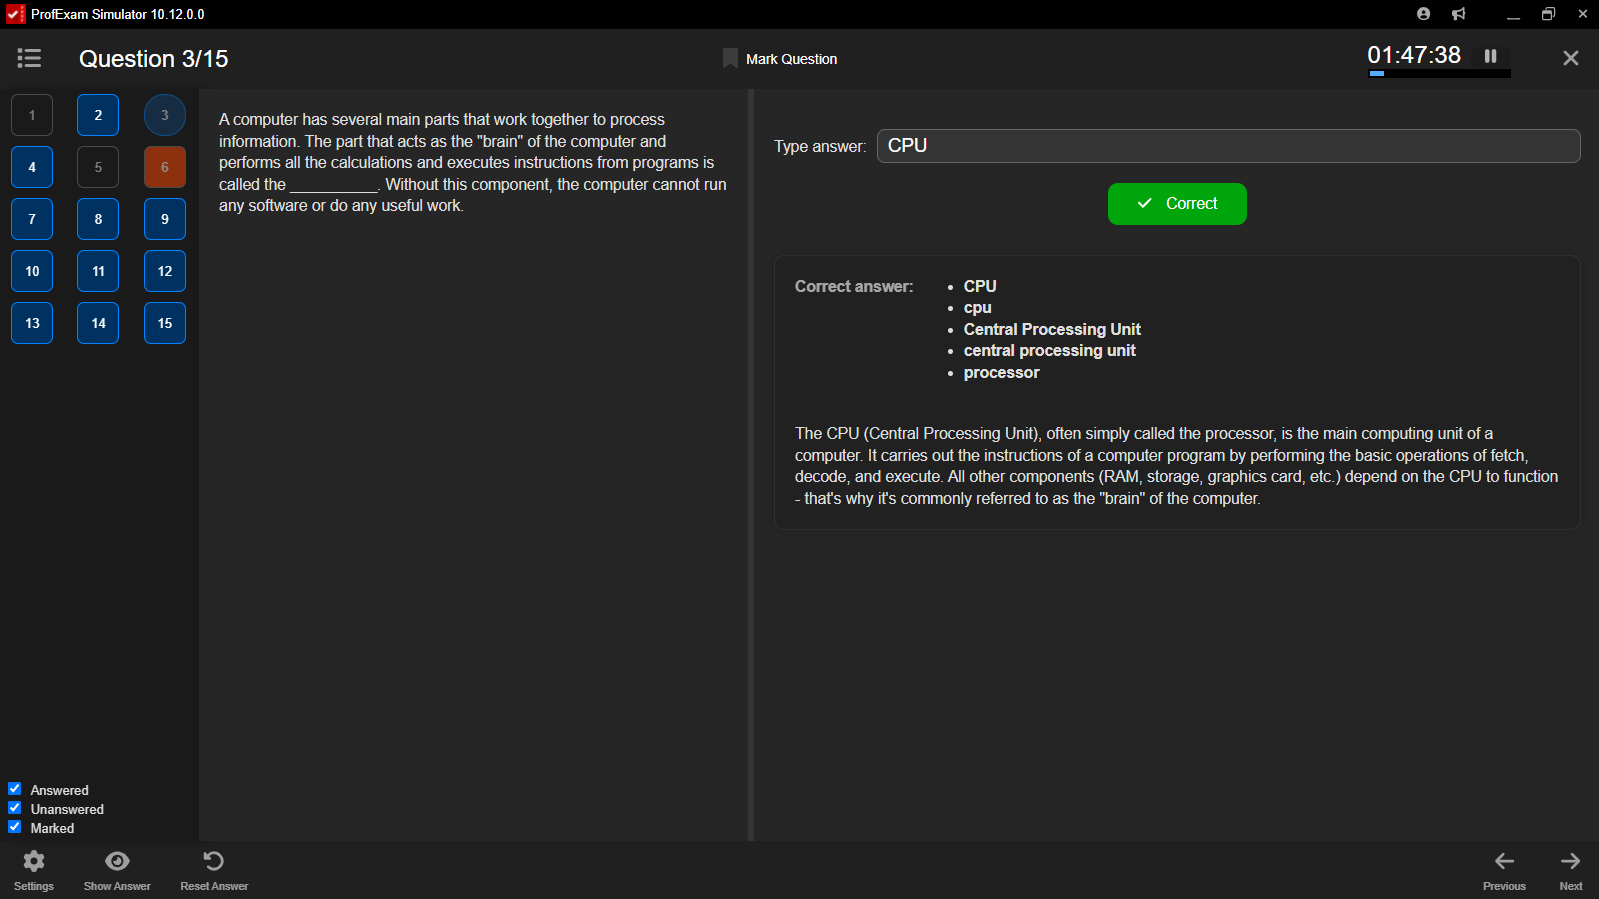Toggle the Unanswered filter checkbox
1599x899 pixels.
point(15,808)
